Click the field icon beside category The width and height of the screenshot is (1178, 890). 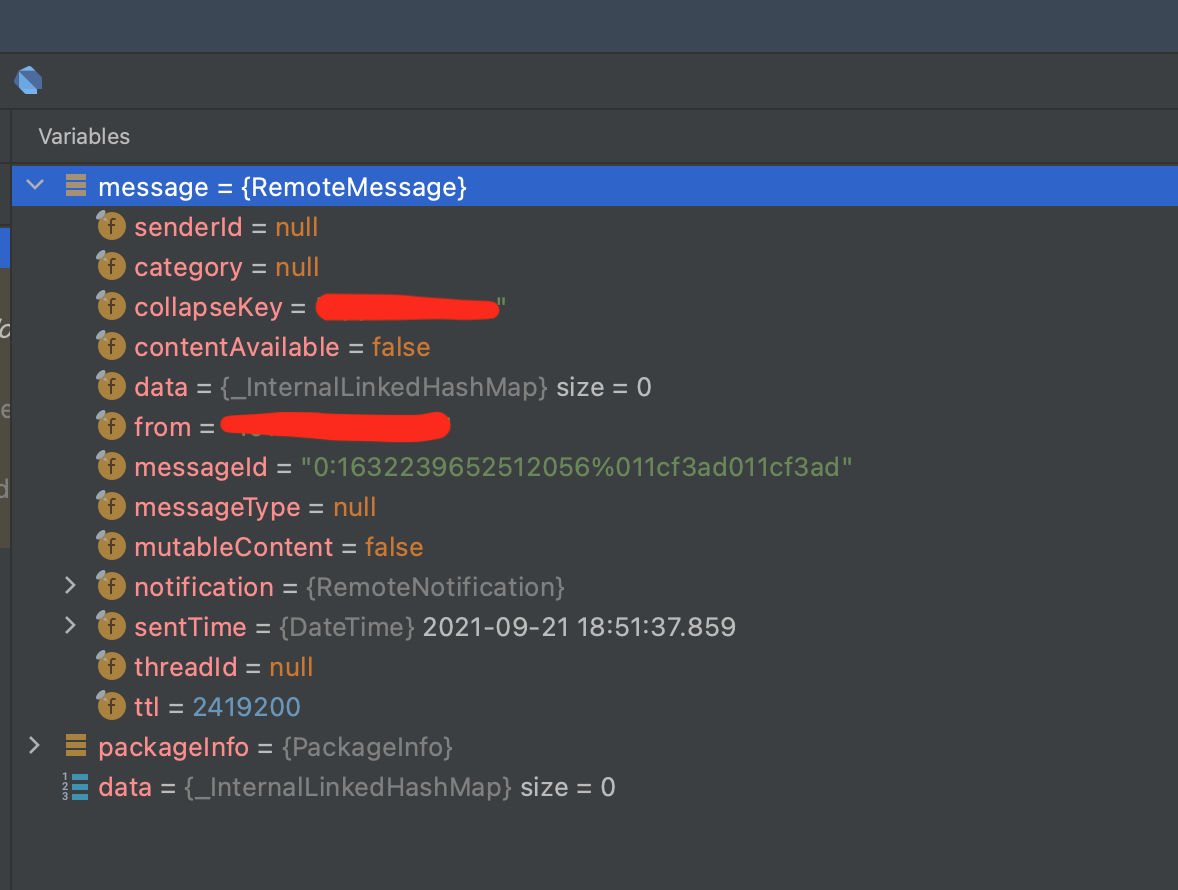[x=111, y=266]
